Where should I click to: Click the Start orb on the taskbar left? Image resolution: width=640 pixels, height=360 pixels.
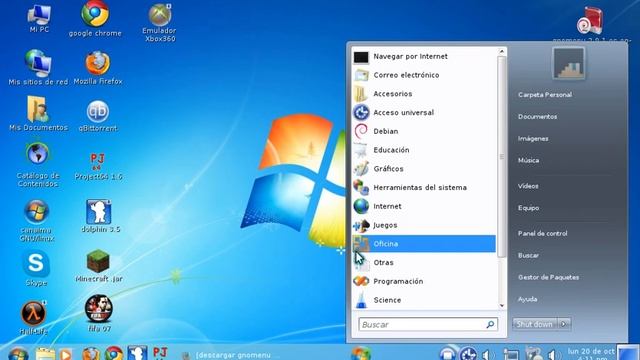pos(18,353)
